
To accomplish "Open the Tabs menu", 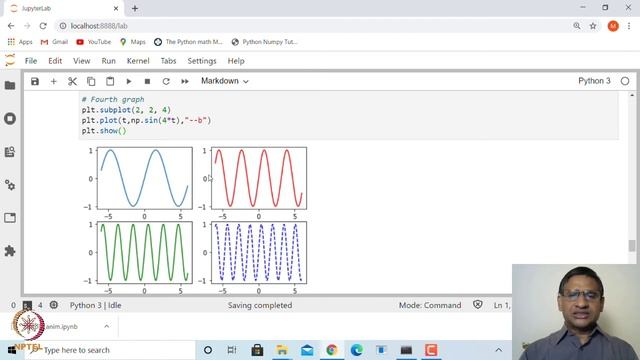I will coord(168,61).
